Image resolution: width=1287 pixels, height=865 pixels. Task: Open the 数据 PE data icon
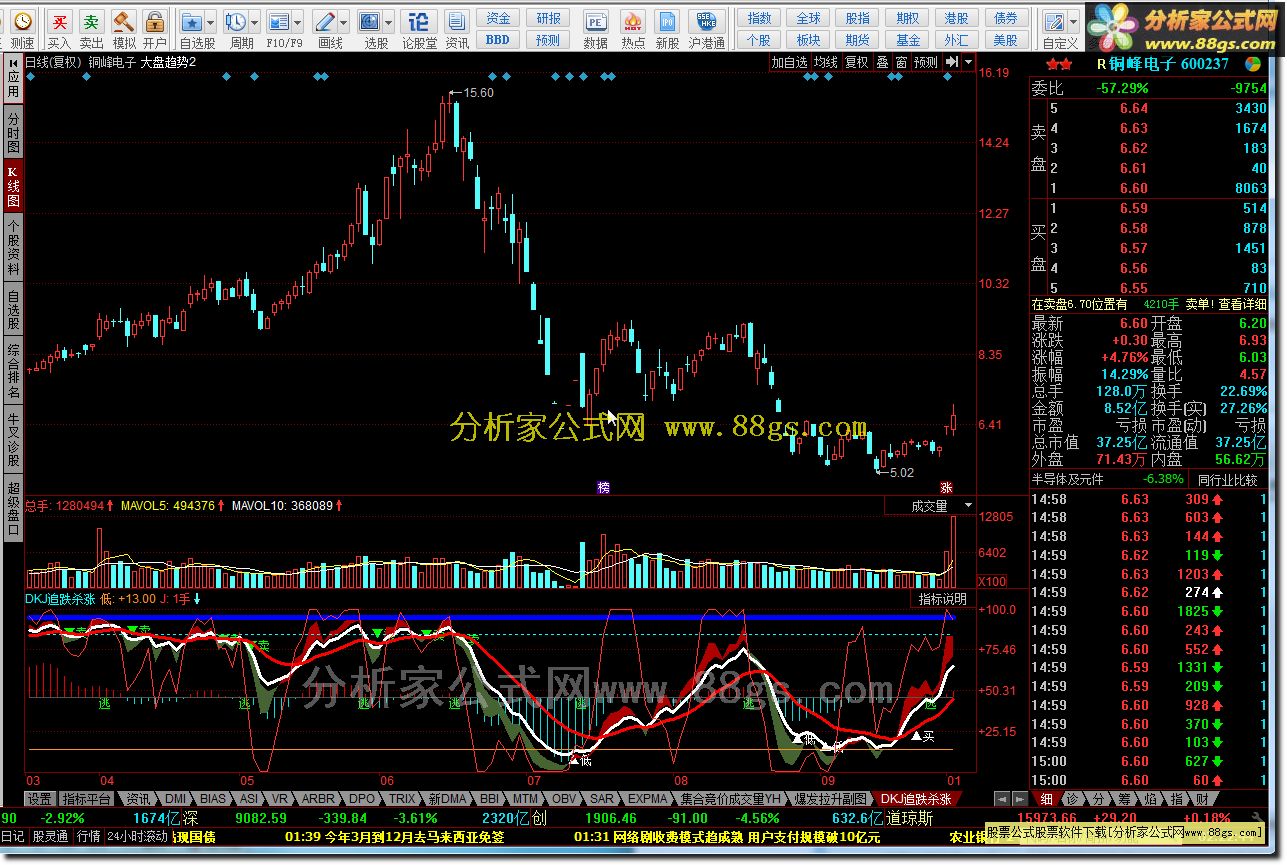point(595,21)
